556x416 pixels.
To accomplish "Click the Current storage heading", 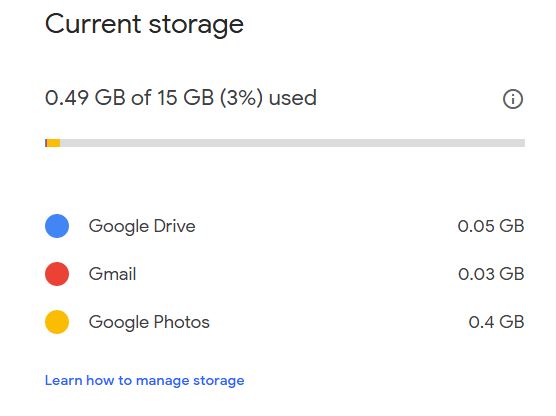I will pyautogui.click(x=144, y=25).
